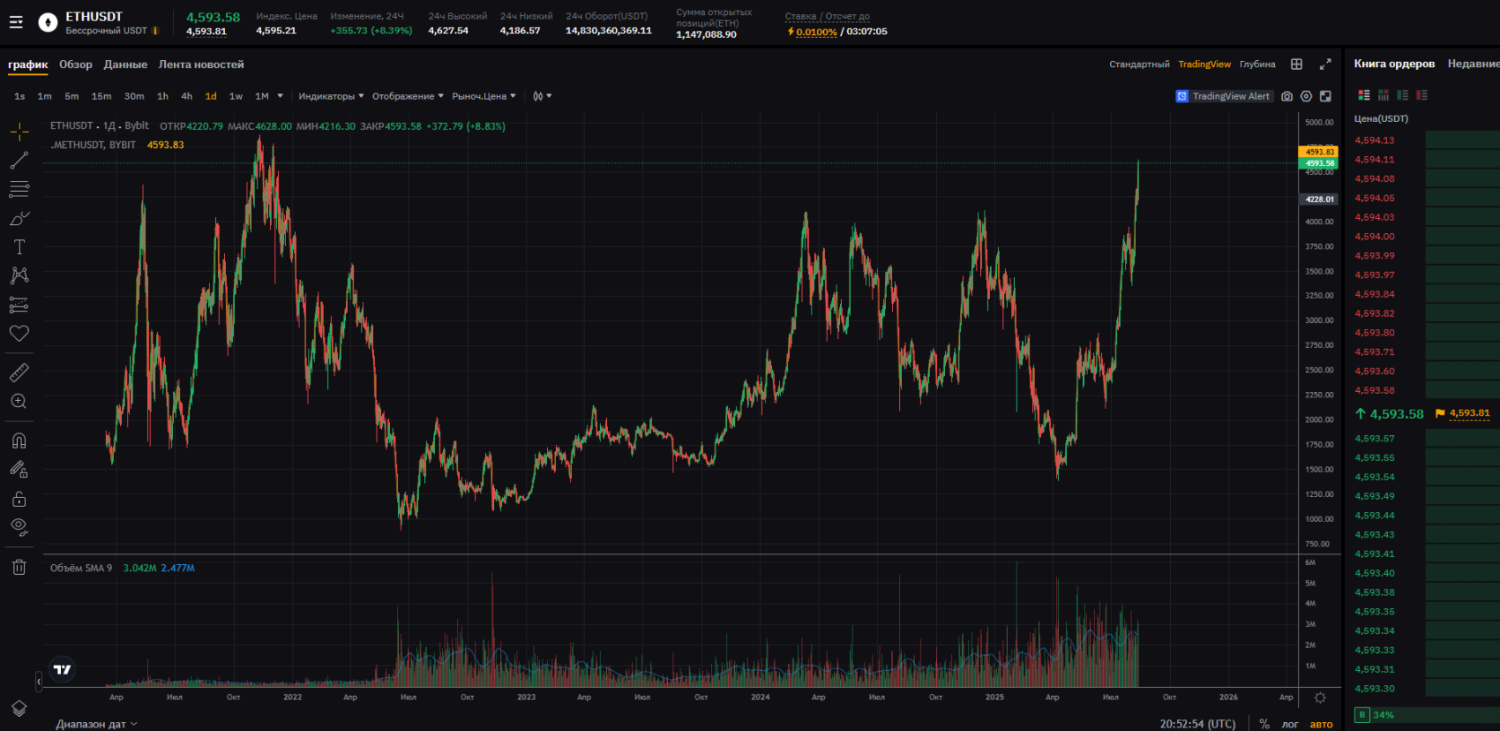Toggle logarithmic scale "лог"
The height and width of the screenshot is (731, 1500).
[1291, 724]
